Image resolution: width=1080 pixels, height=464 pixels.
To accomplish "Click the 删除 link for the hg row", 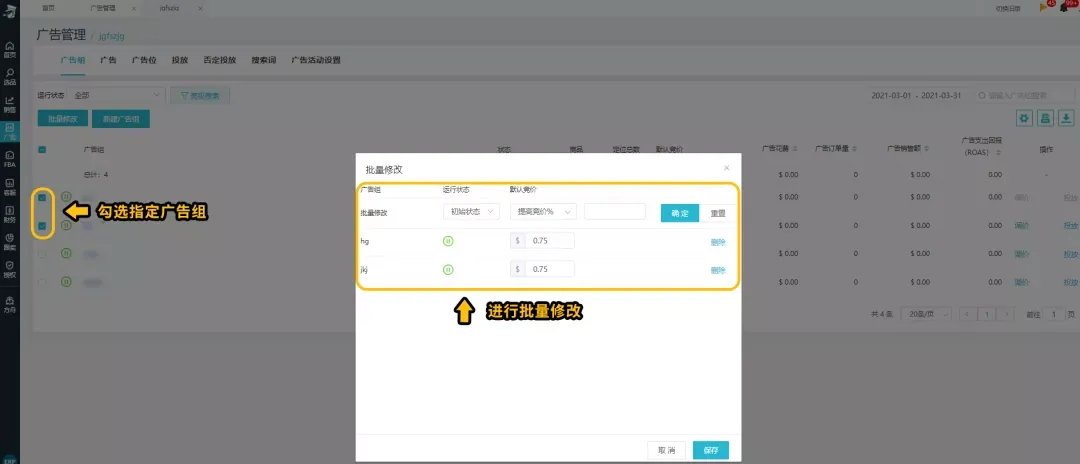I will click(718, 241).
